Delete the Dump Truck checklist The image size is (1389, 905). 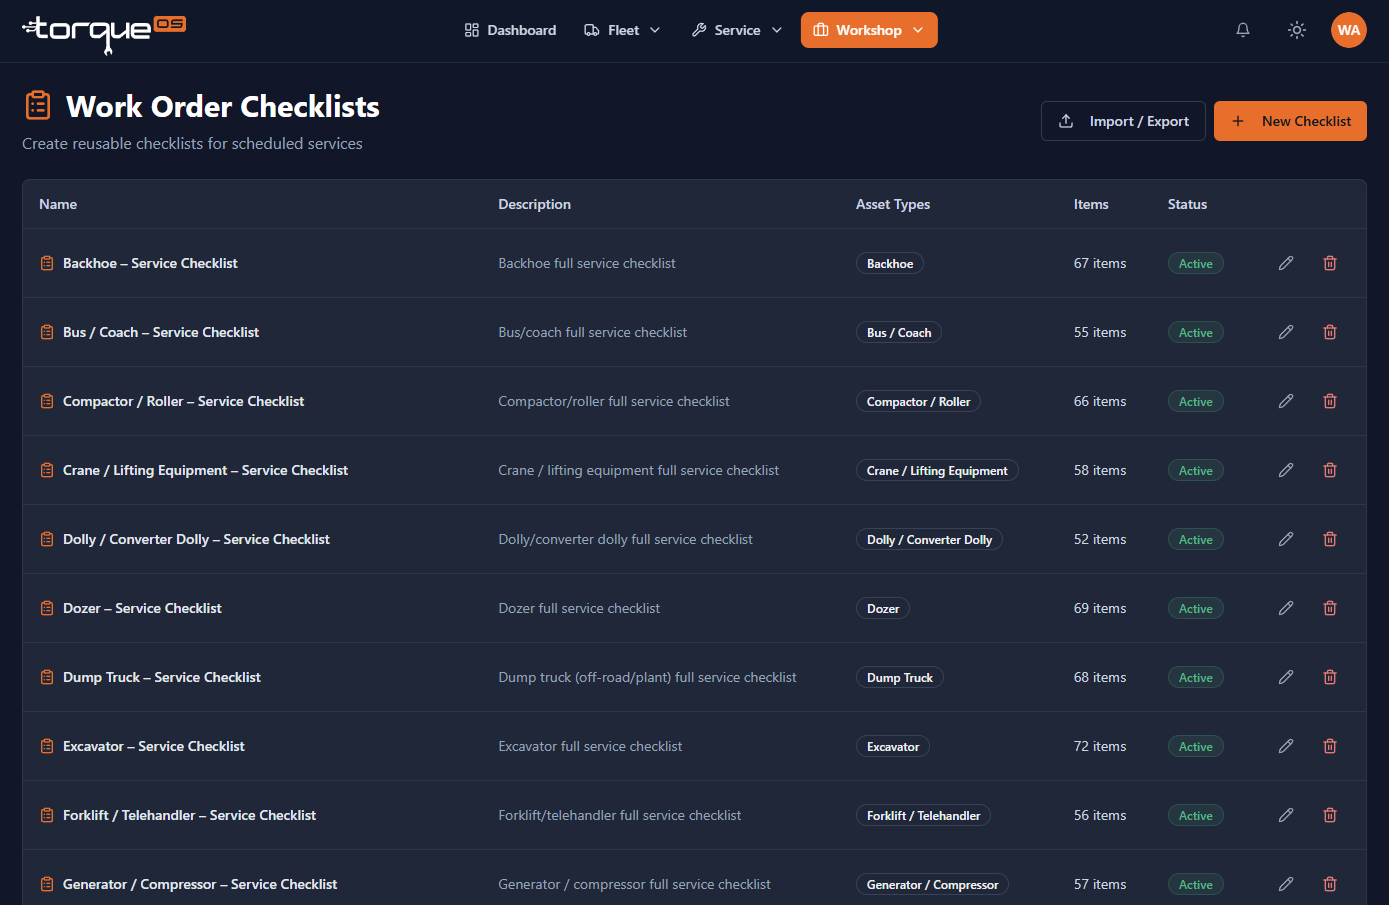(x=1330, y=677)
